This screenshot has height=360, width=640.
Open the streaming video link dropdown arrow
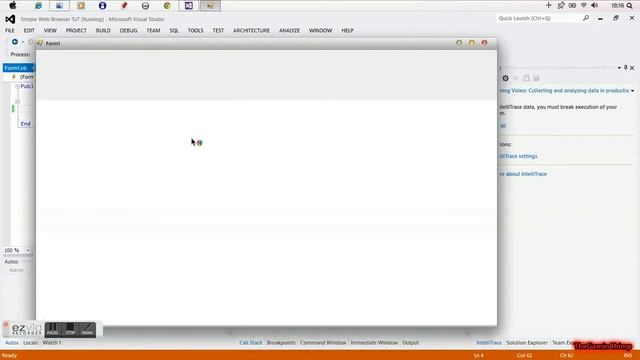tap(632, 91)
